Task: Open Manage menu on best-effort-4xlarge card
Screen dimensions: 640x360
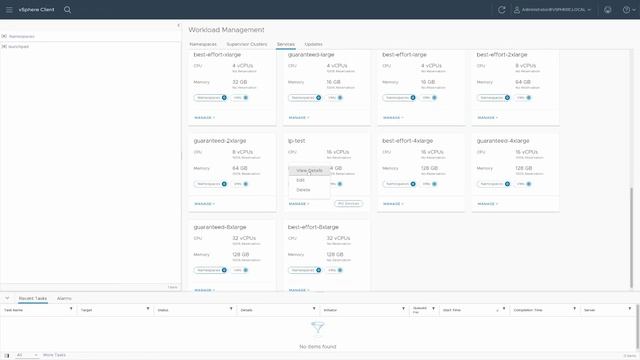Action: (x=393, y=204)
